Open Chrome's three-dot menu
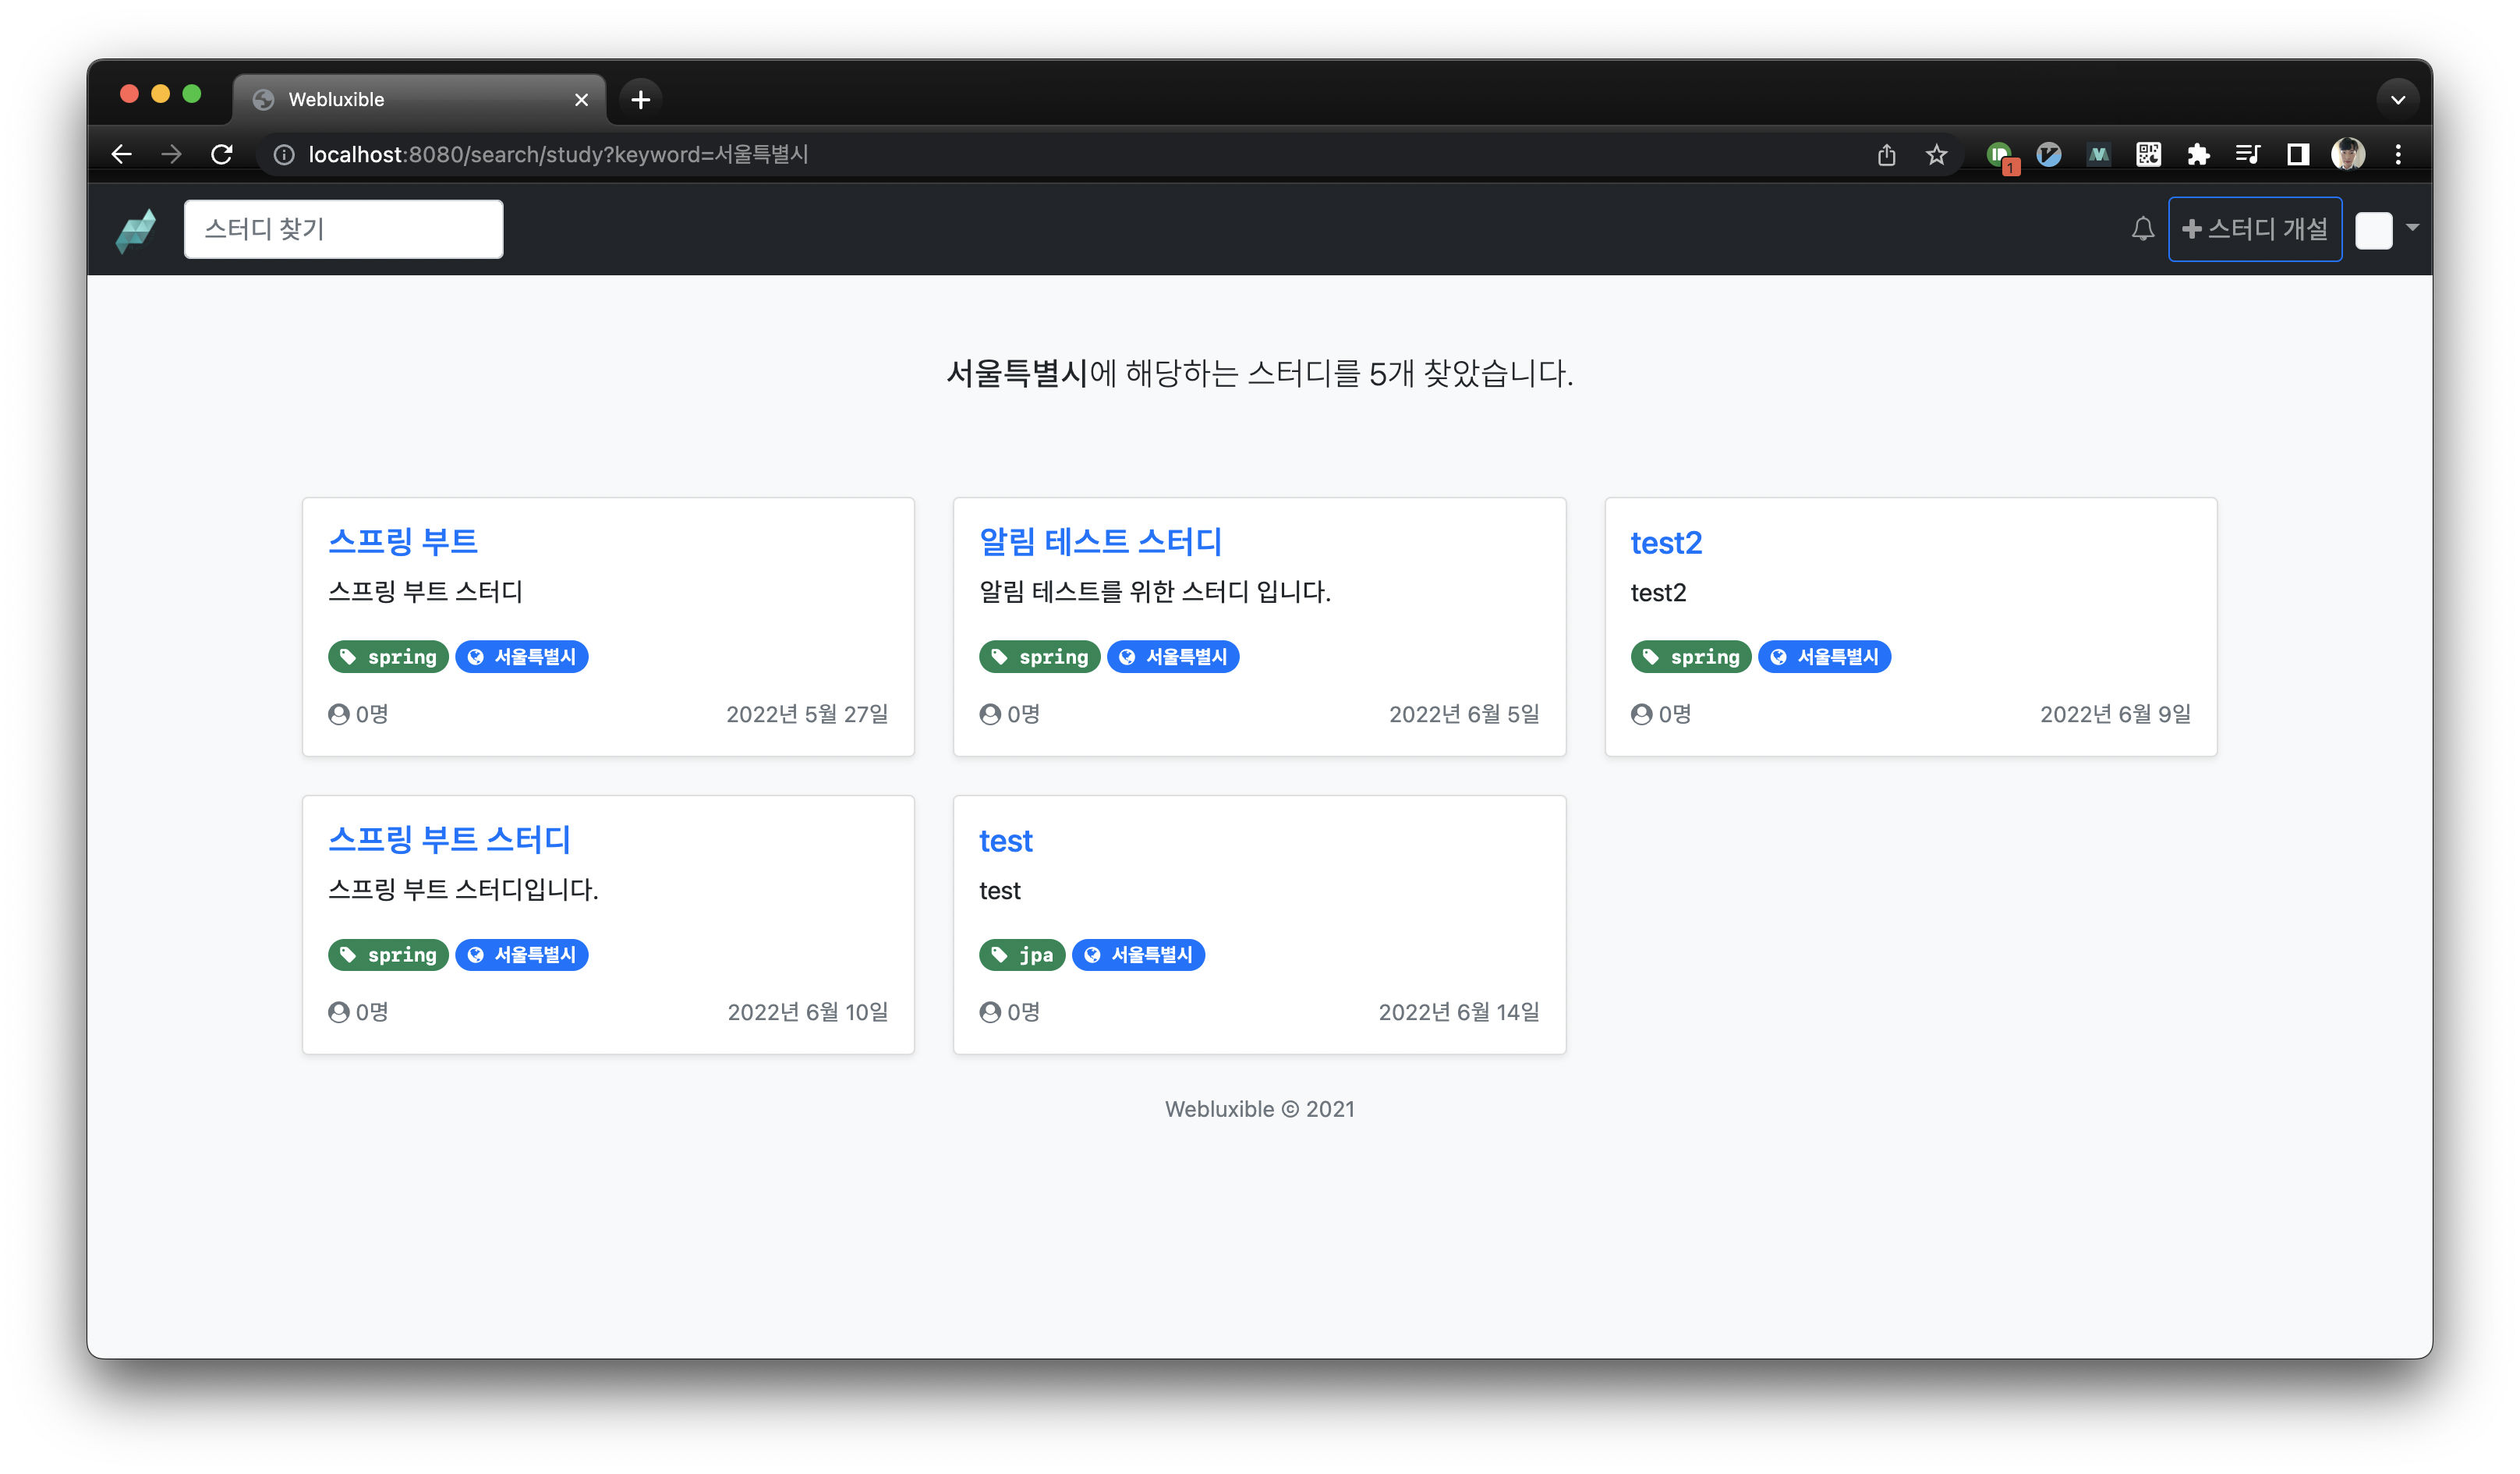The image size is (2520, 1474). click(2398, 155)
